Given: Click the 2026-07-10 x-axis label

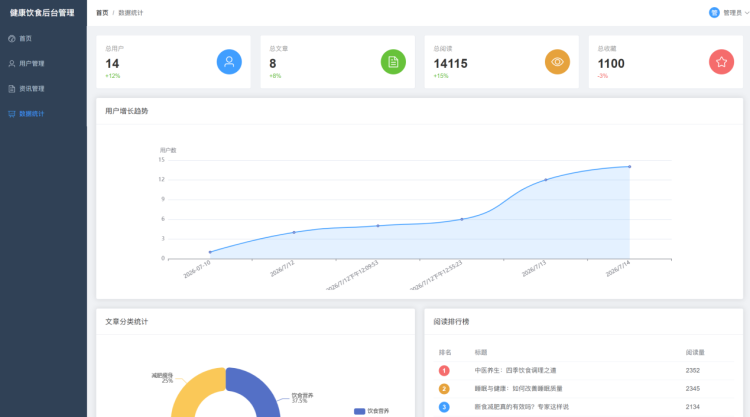Looking at the screenshot, I should click(197, 270).
